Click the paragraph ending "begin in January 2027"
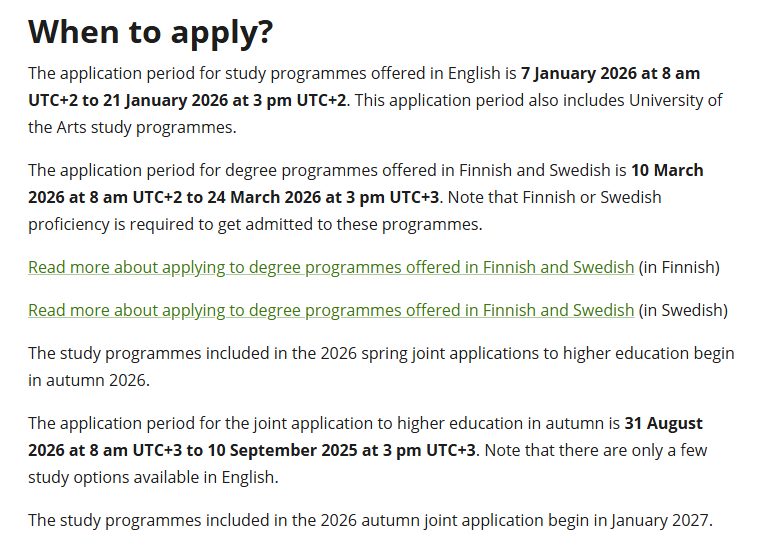 click(370, 520)
